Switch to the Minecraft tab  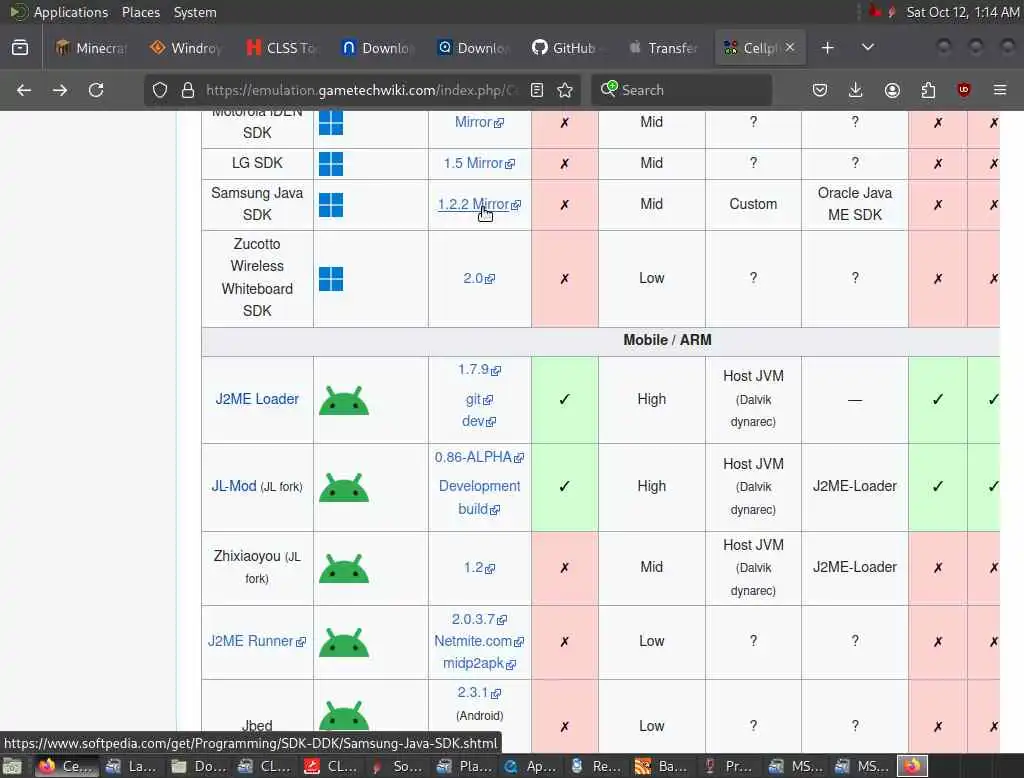point(91,48)
